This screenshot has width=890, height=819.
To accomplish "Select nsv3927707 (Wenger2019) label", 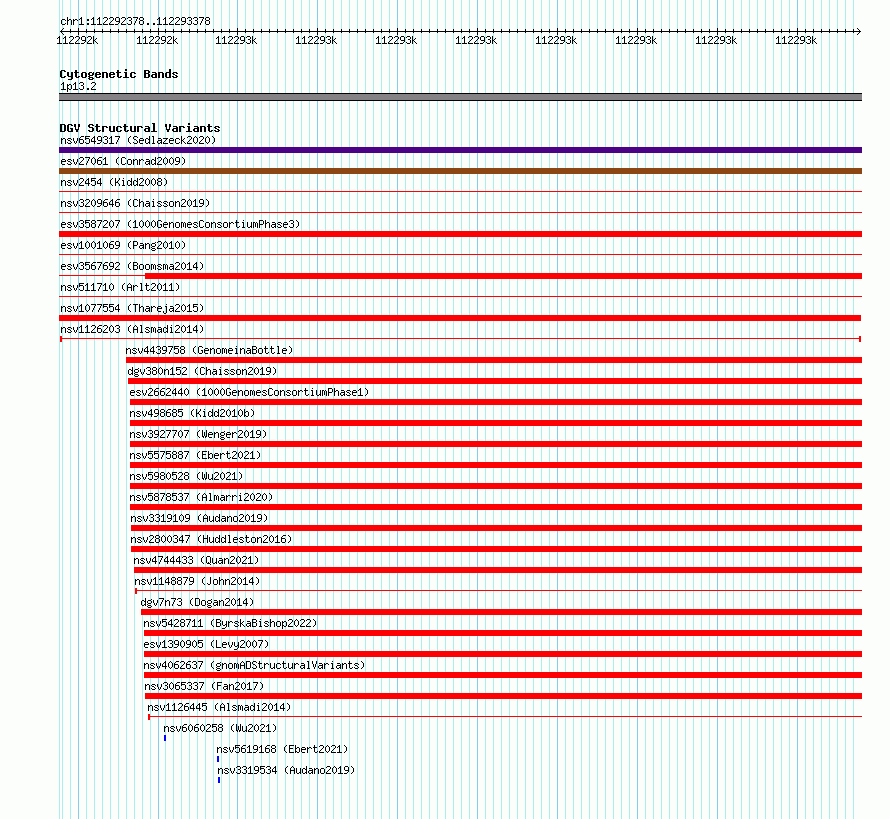I will point(198,434).
